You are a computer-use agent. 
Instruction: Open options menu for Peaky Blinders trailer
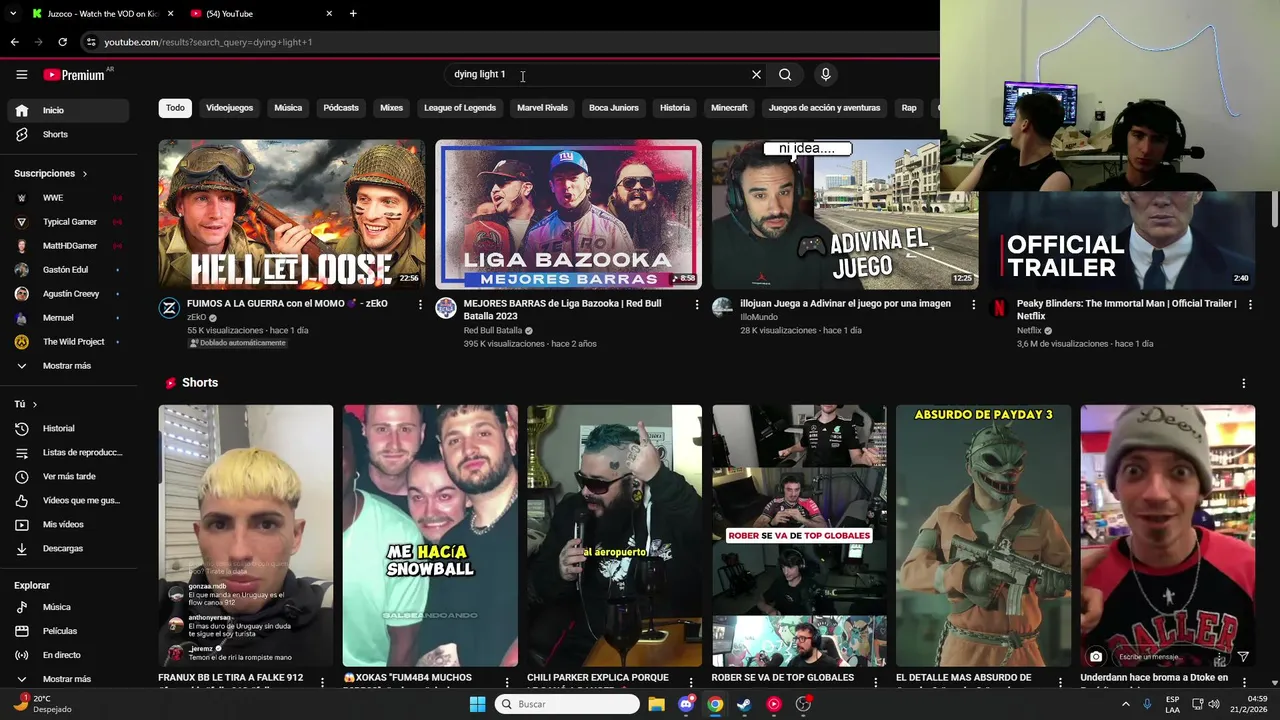point(1250,304)
